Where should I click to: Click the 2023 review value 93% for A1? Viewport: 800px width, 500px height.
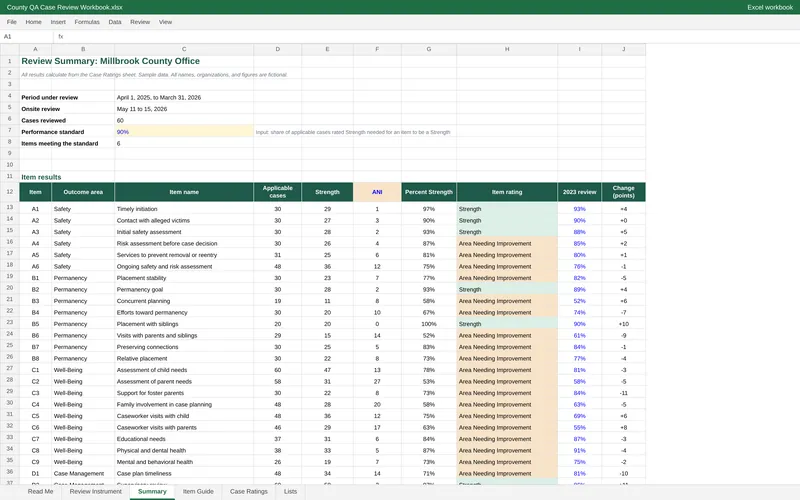click(580, 209)
